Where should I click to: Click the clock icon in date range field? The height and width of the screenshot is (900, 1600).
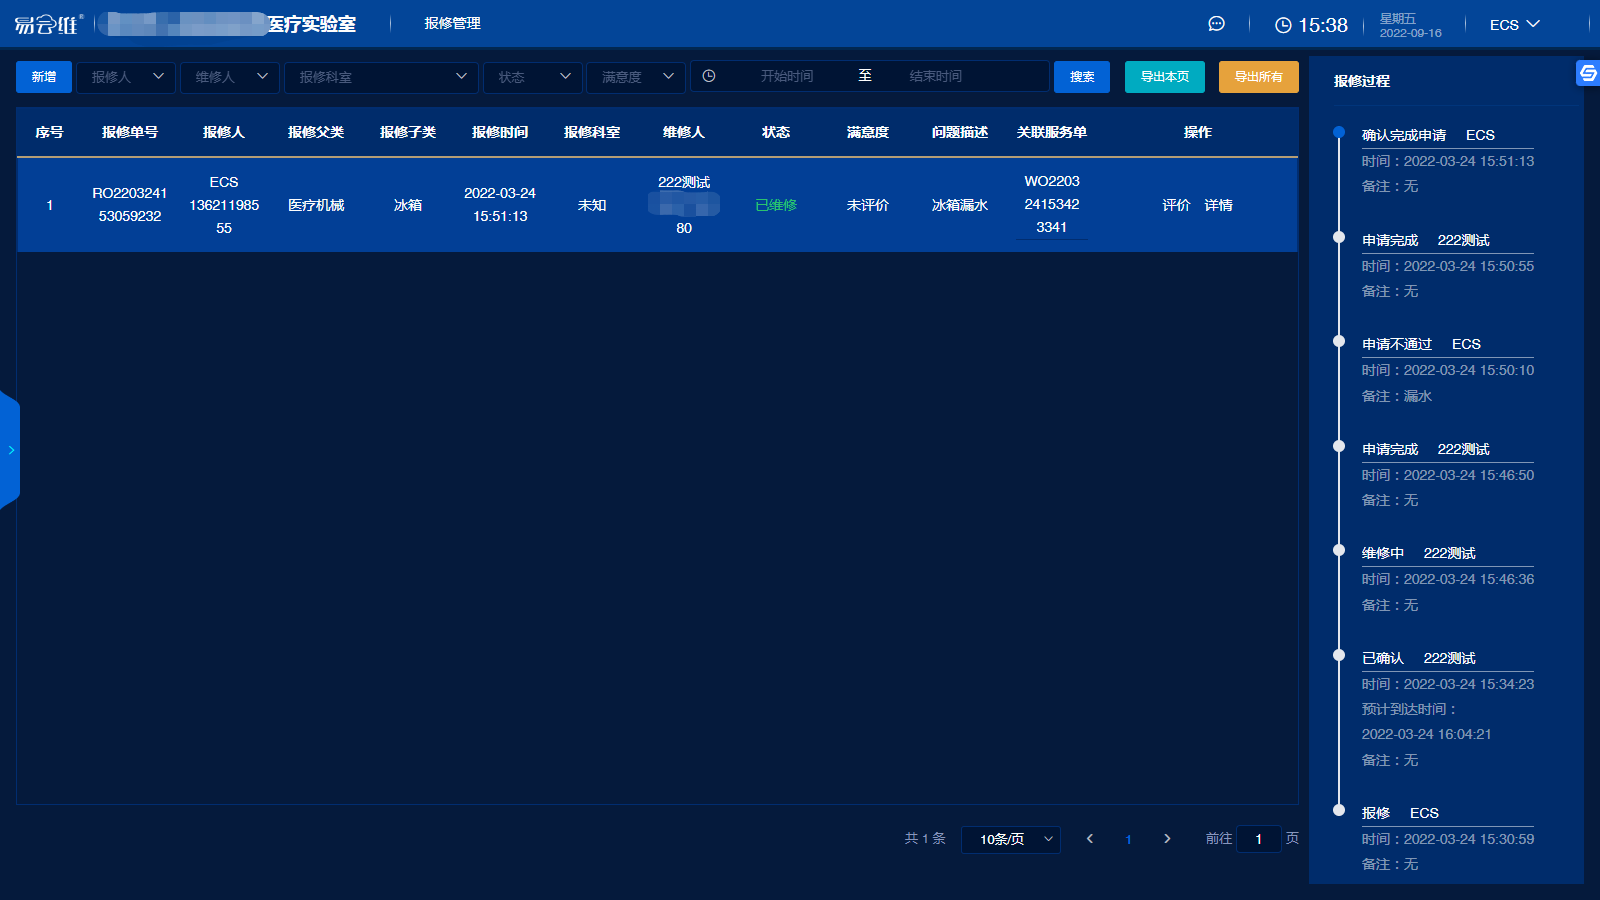pyautogui.click(x=709, y=76)
